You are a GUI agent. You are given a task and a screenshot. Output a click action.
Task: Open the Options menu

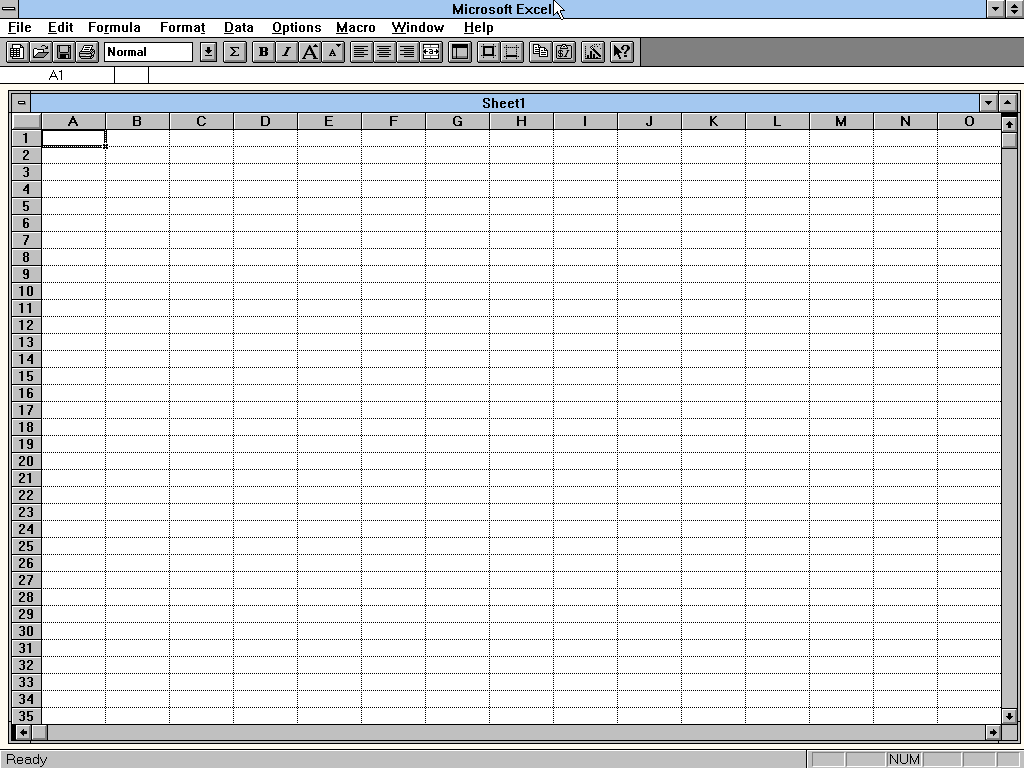click(296, 27)
